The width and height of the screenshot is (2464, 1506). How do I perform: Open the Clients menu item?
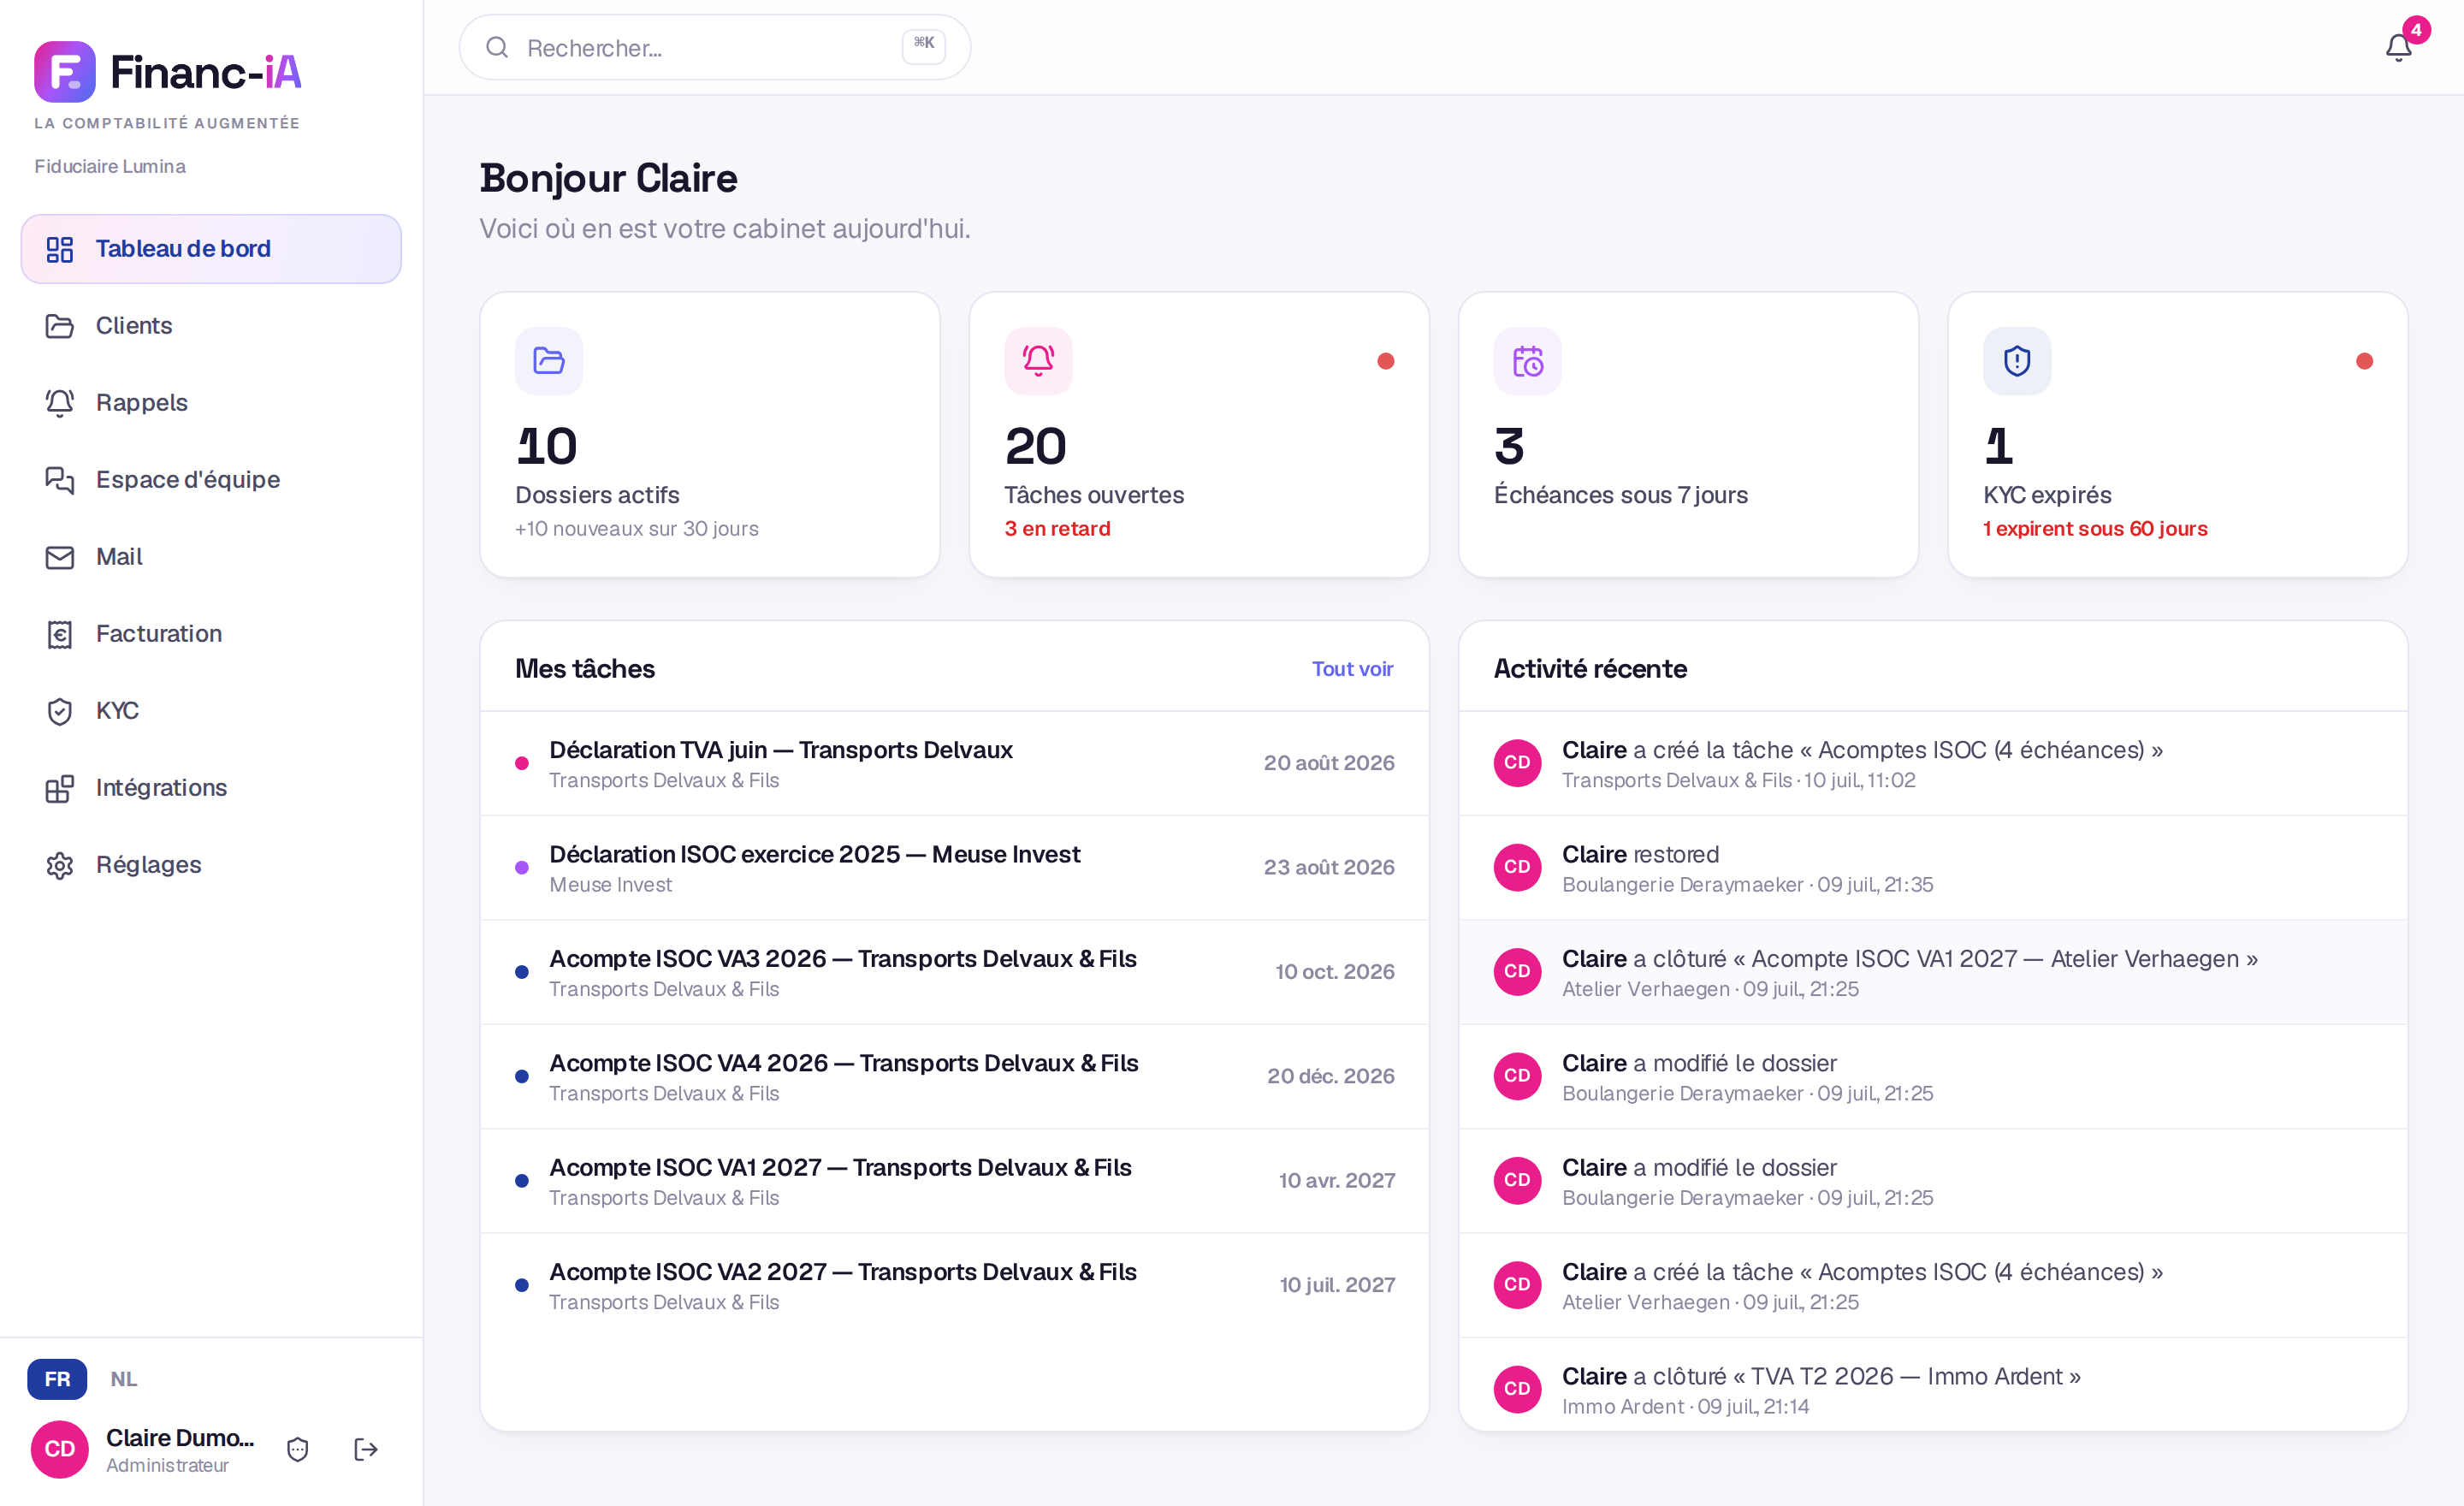coord(211,326)
